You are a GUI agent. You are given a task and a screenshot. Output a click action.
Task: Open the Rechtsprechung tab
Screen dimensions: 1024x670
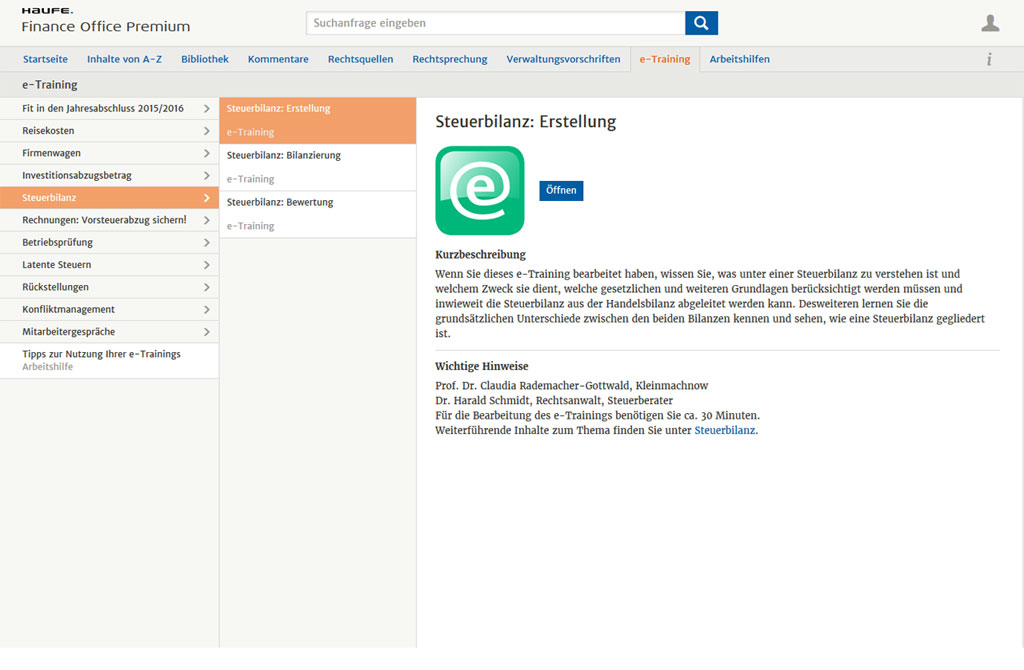(x=449, y=59)
